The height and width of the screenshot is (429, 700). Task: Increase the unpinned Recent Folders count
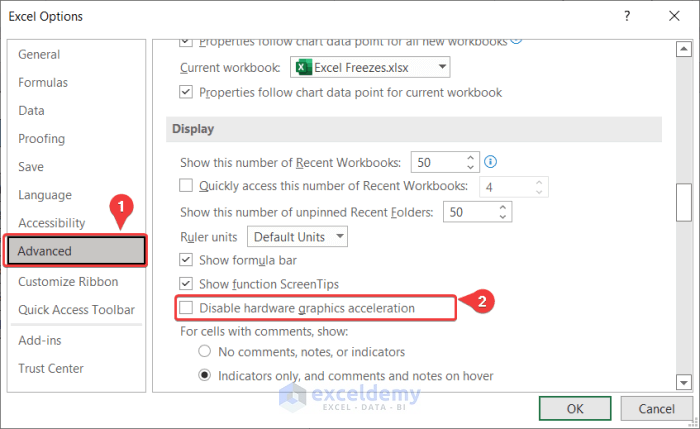click(503, 208)
